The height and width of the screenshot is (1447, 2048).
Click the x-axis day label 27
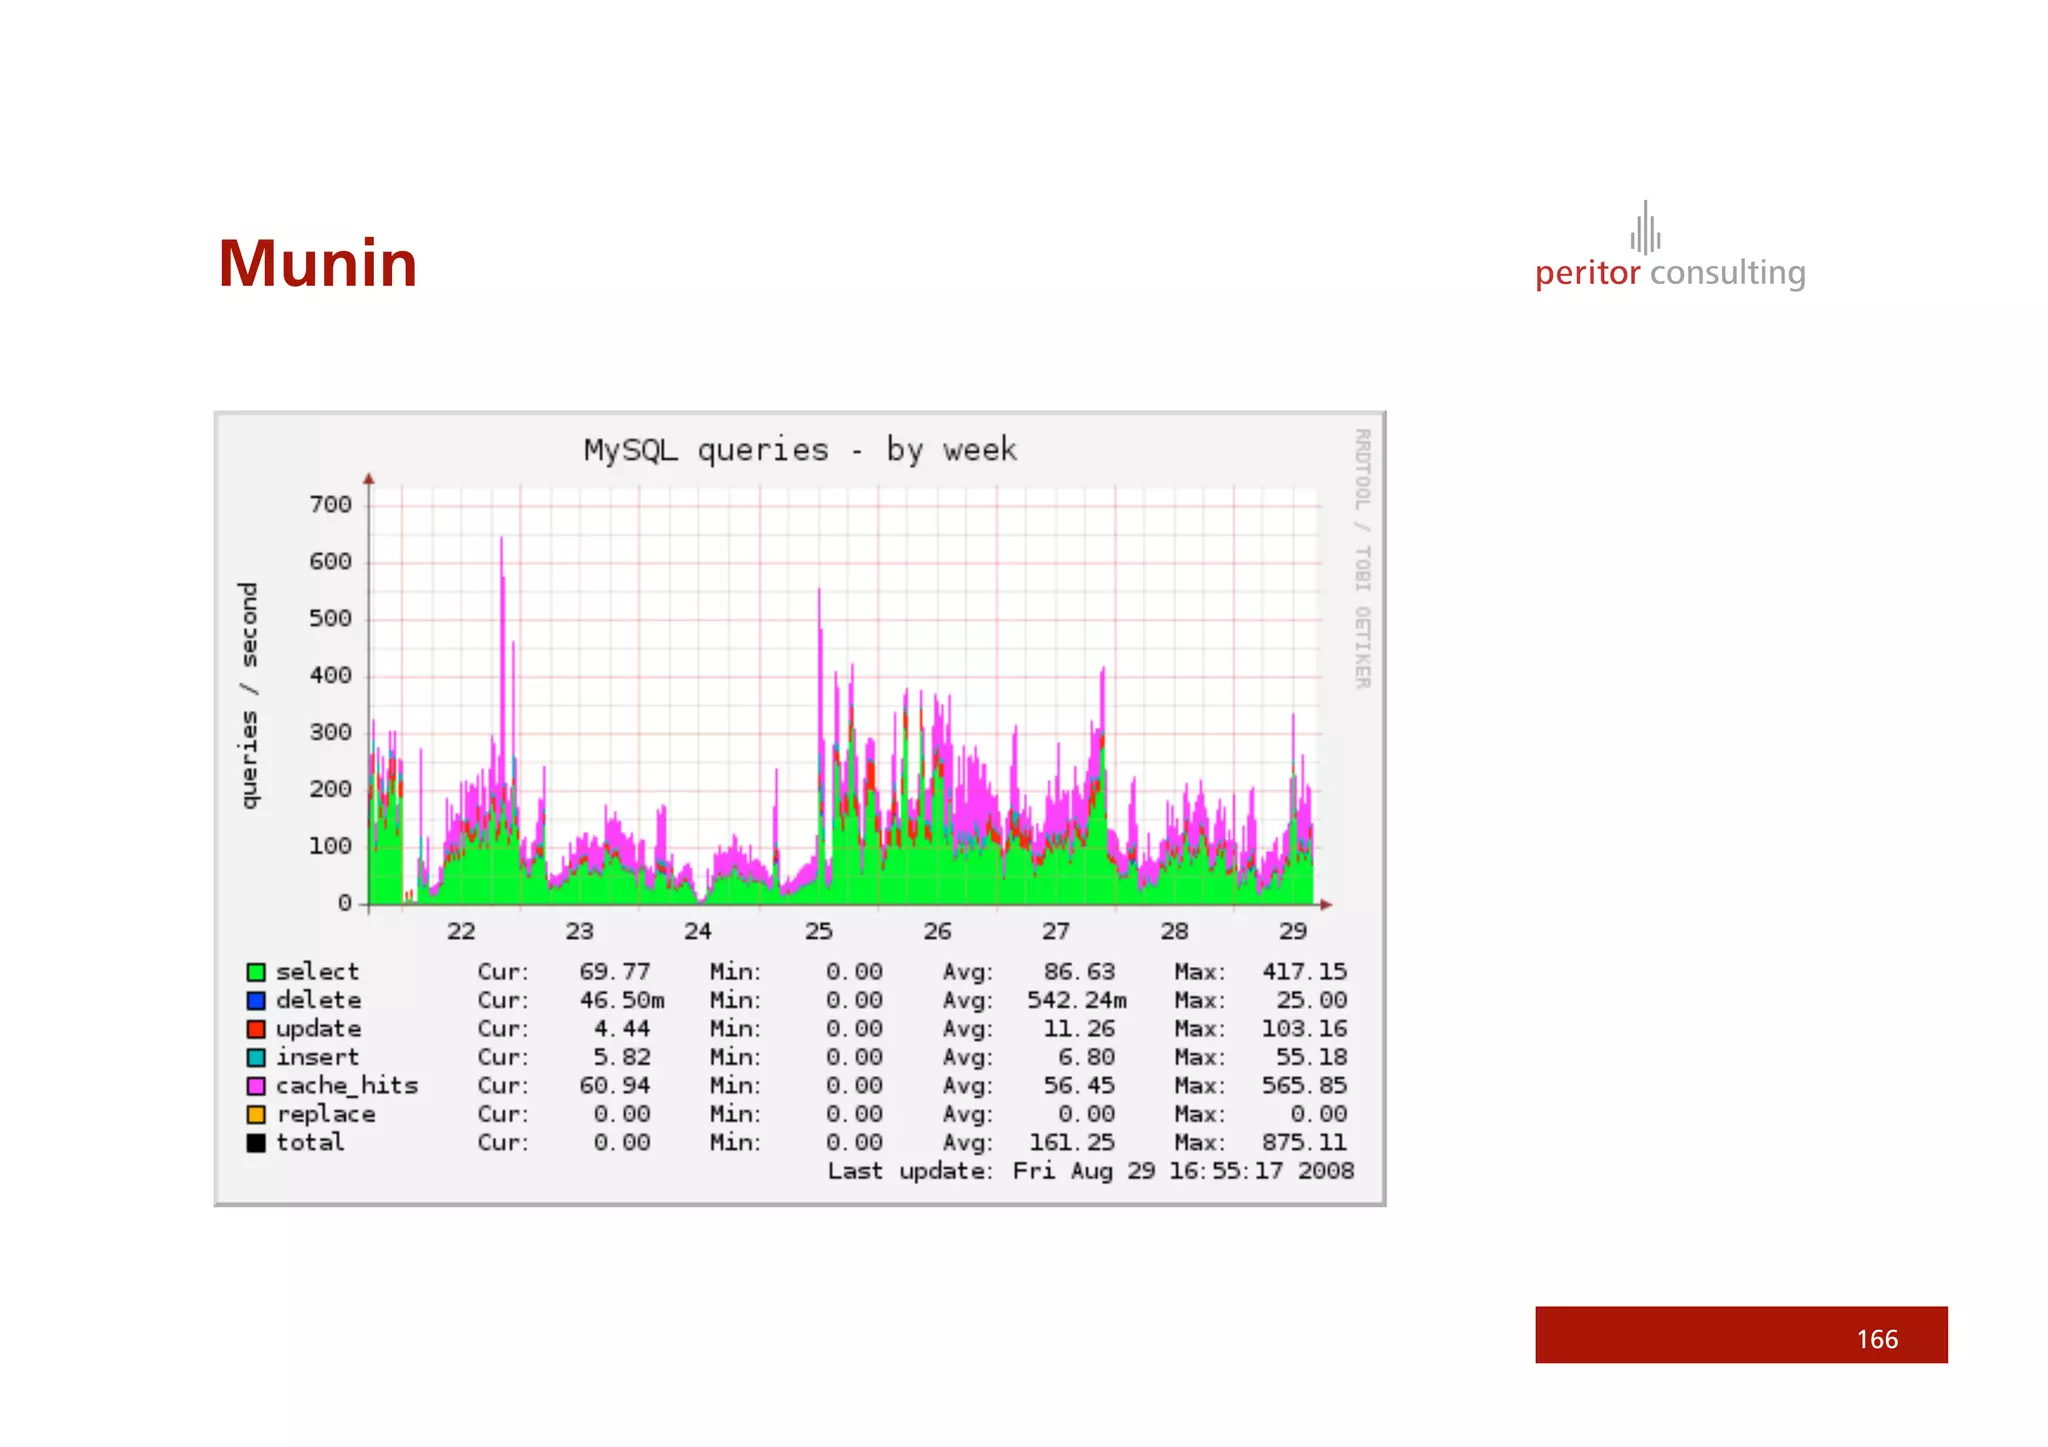point(1056,932)
